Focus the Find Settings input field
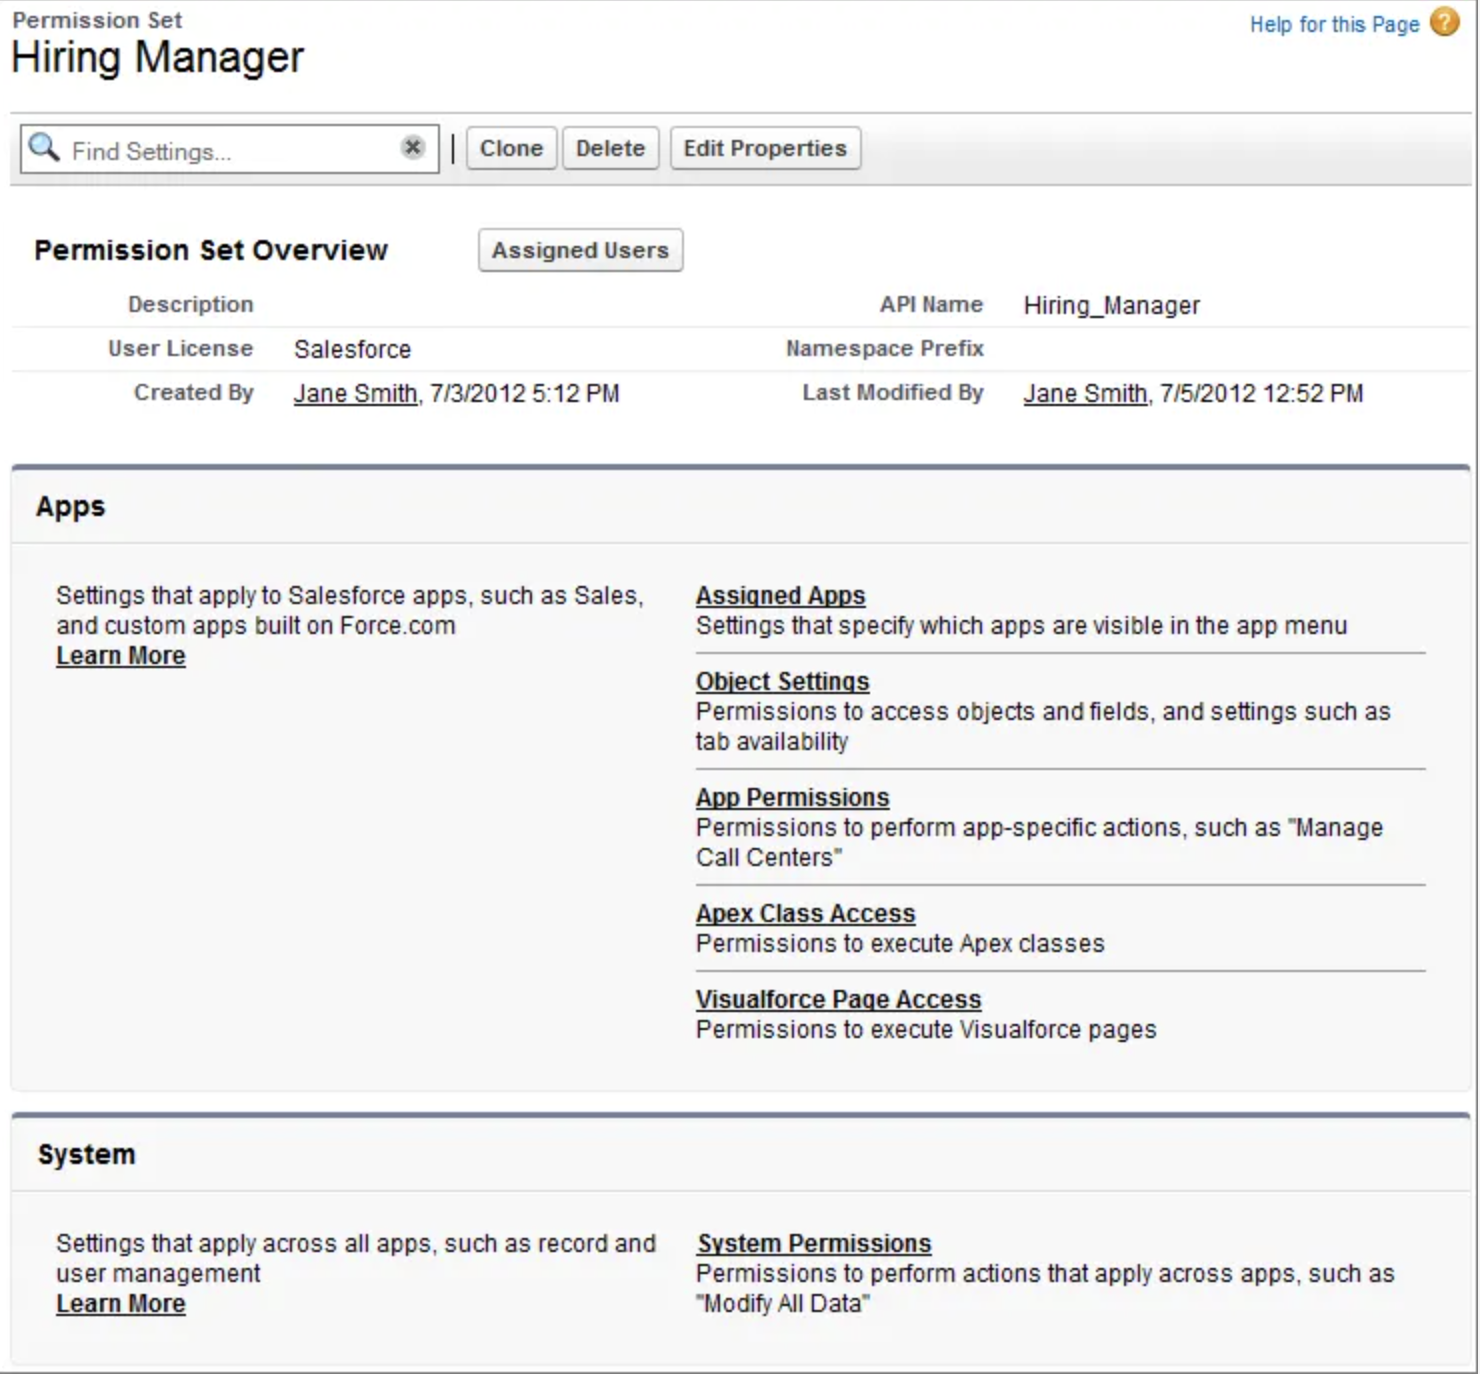Screen dimensions: 1480x1374 click(230, 149)
